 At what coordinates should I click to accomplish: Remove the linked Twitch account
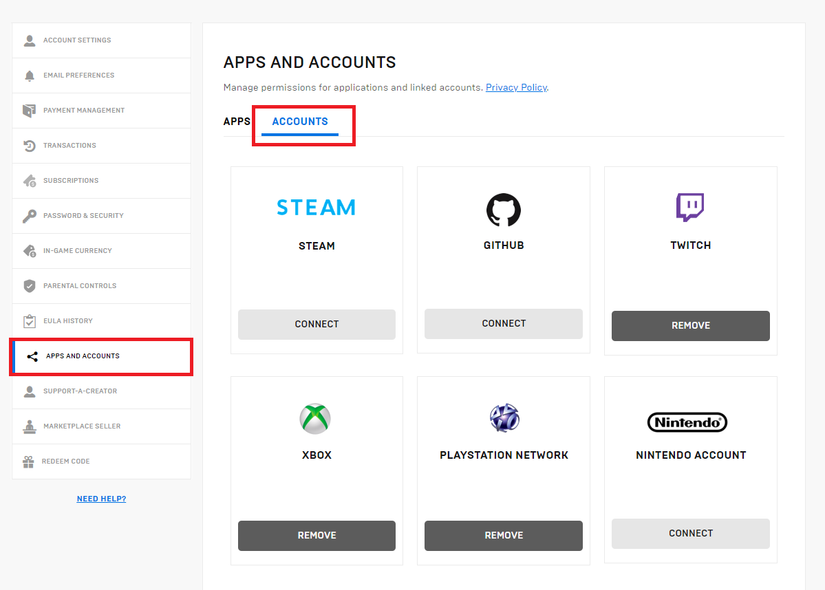click(x=690, y=326)
